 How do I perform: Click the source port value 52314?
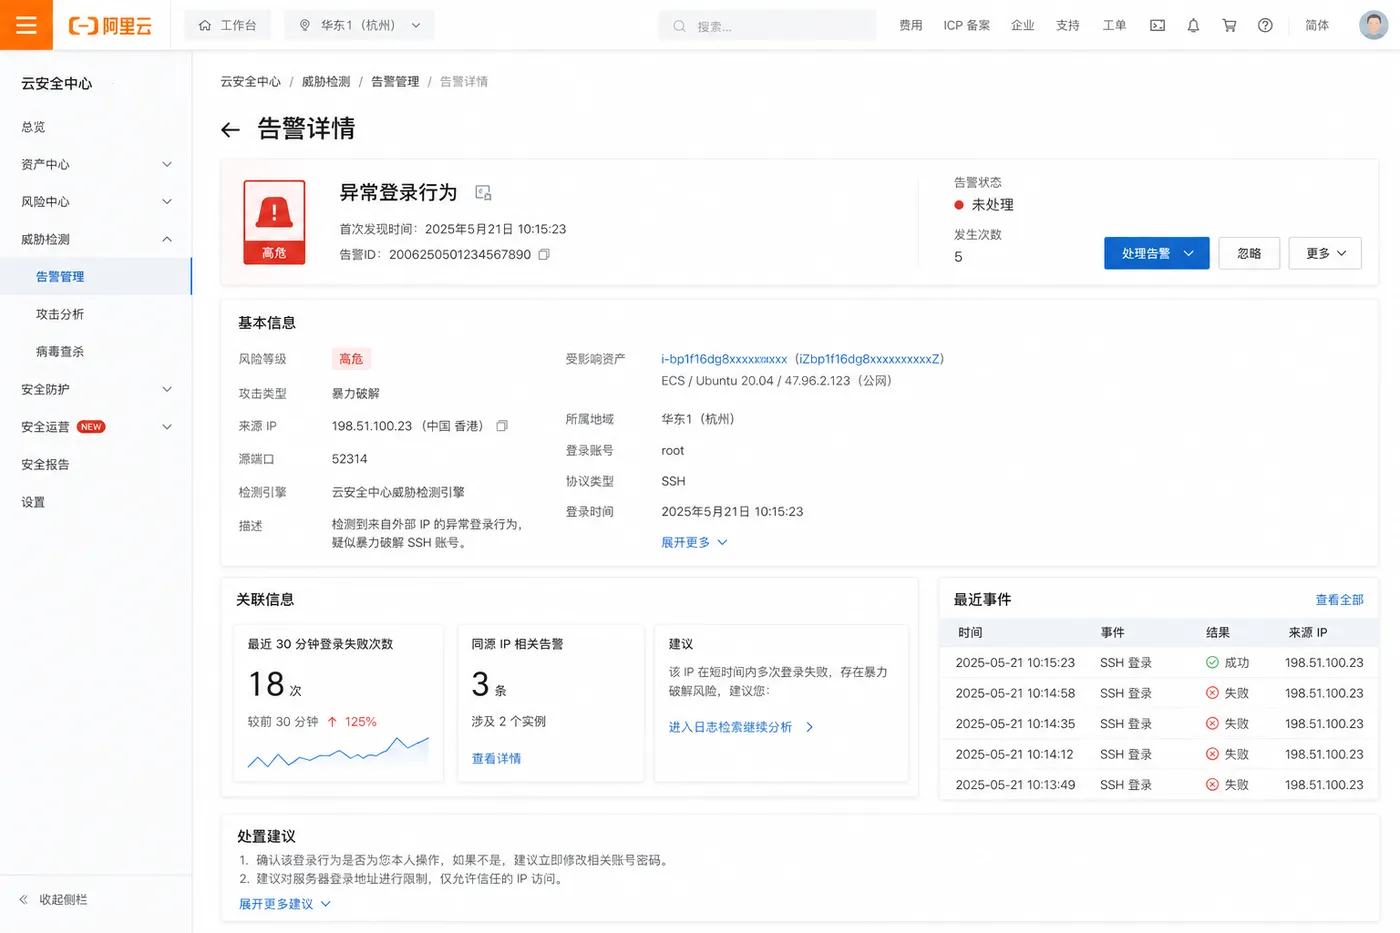coord(350,459)
